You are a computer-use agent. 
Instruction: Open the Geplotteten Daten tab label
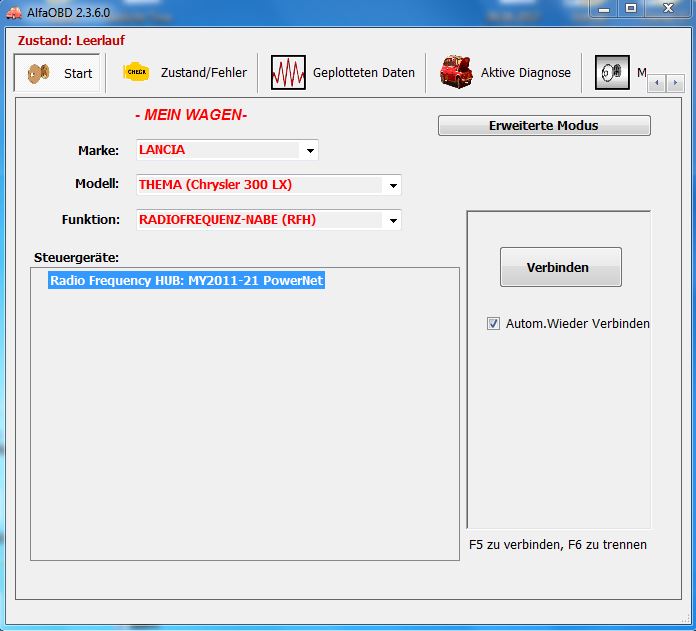(363, 73)
